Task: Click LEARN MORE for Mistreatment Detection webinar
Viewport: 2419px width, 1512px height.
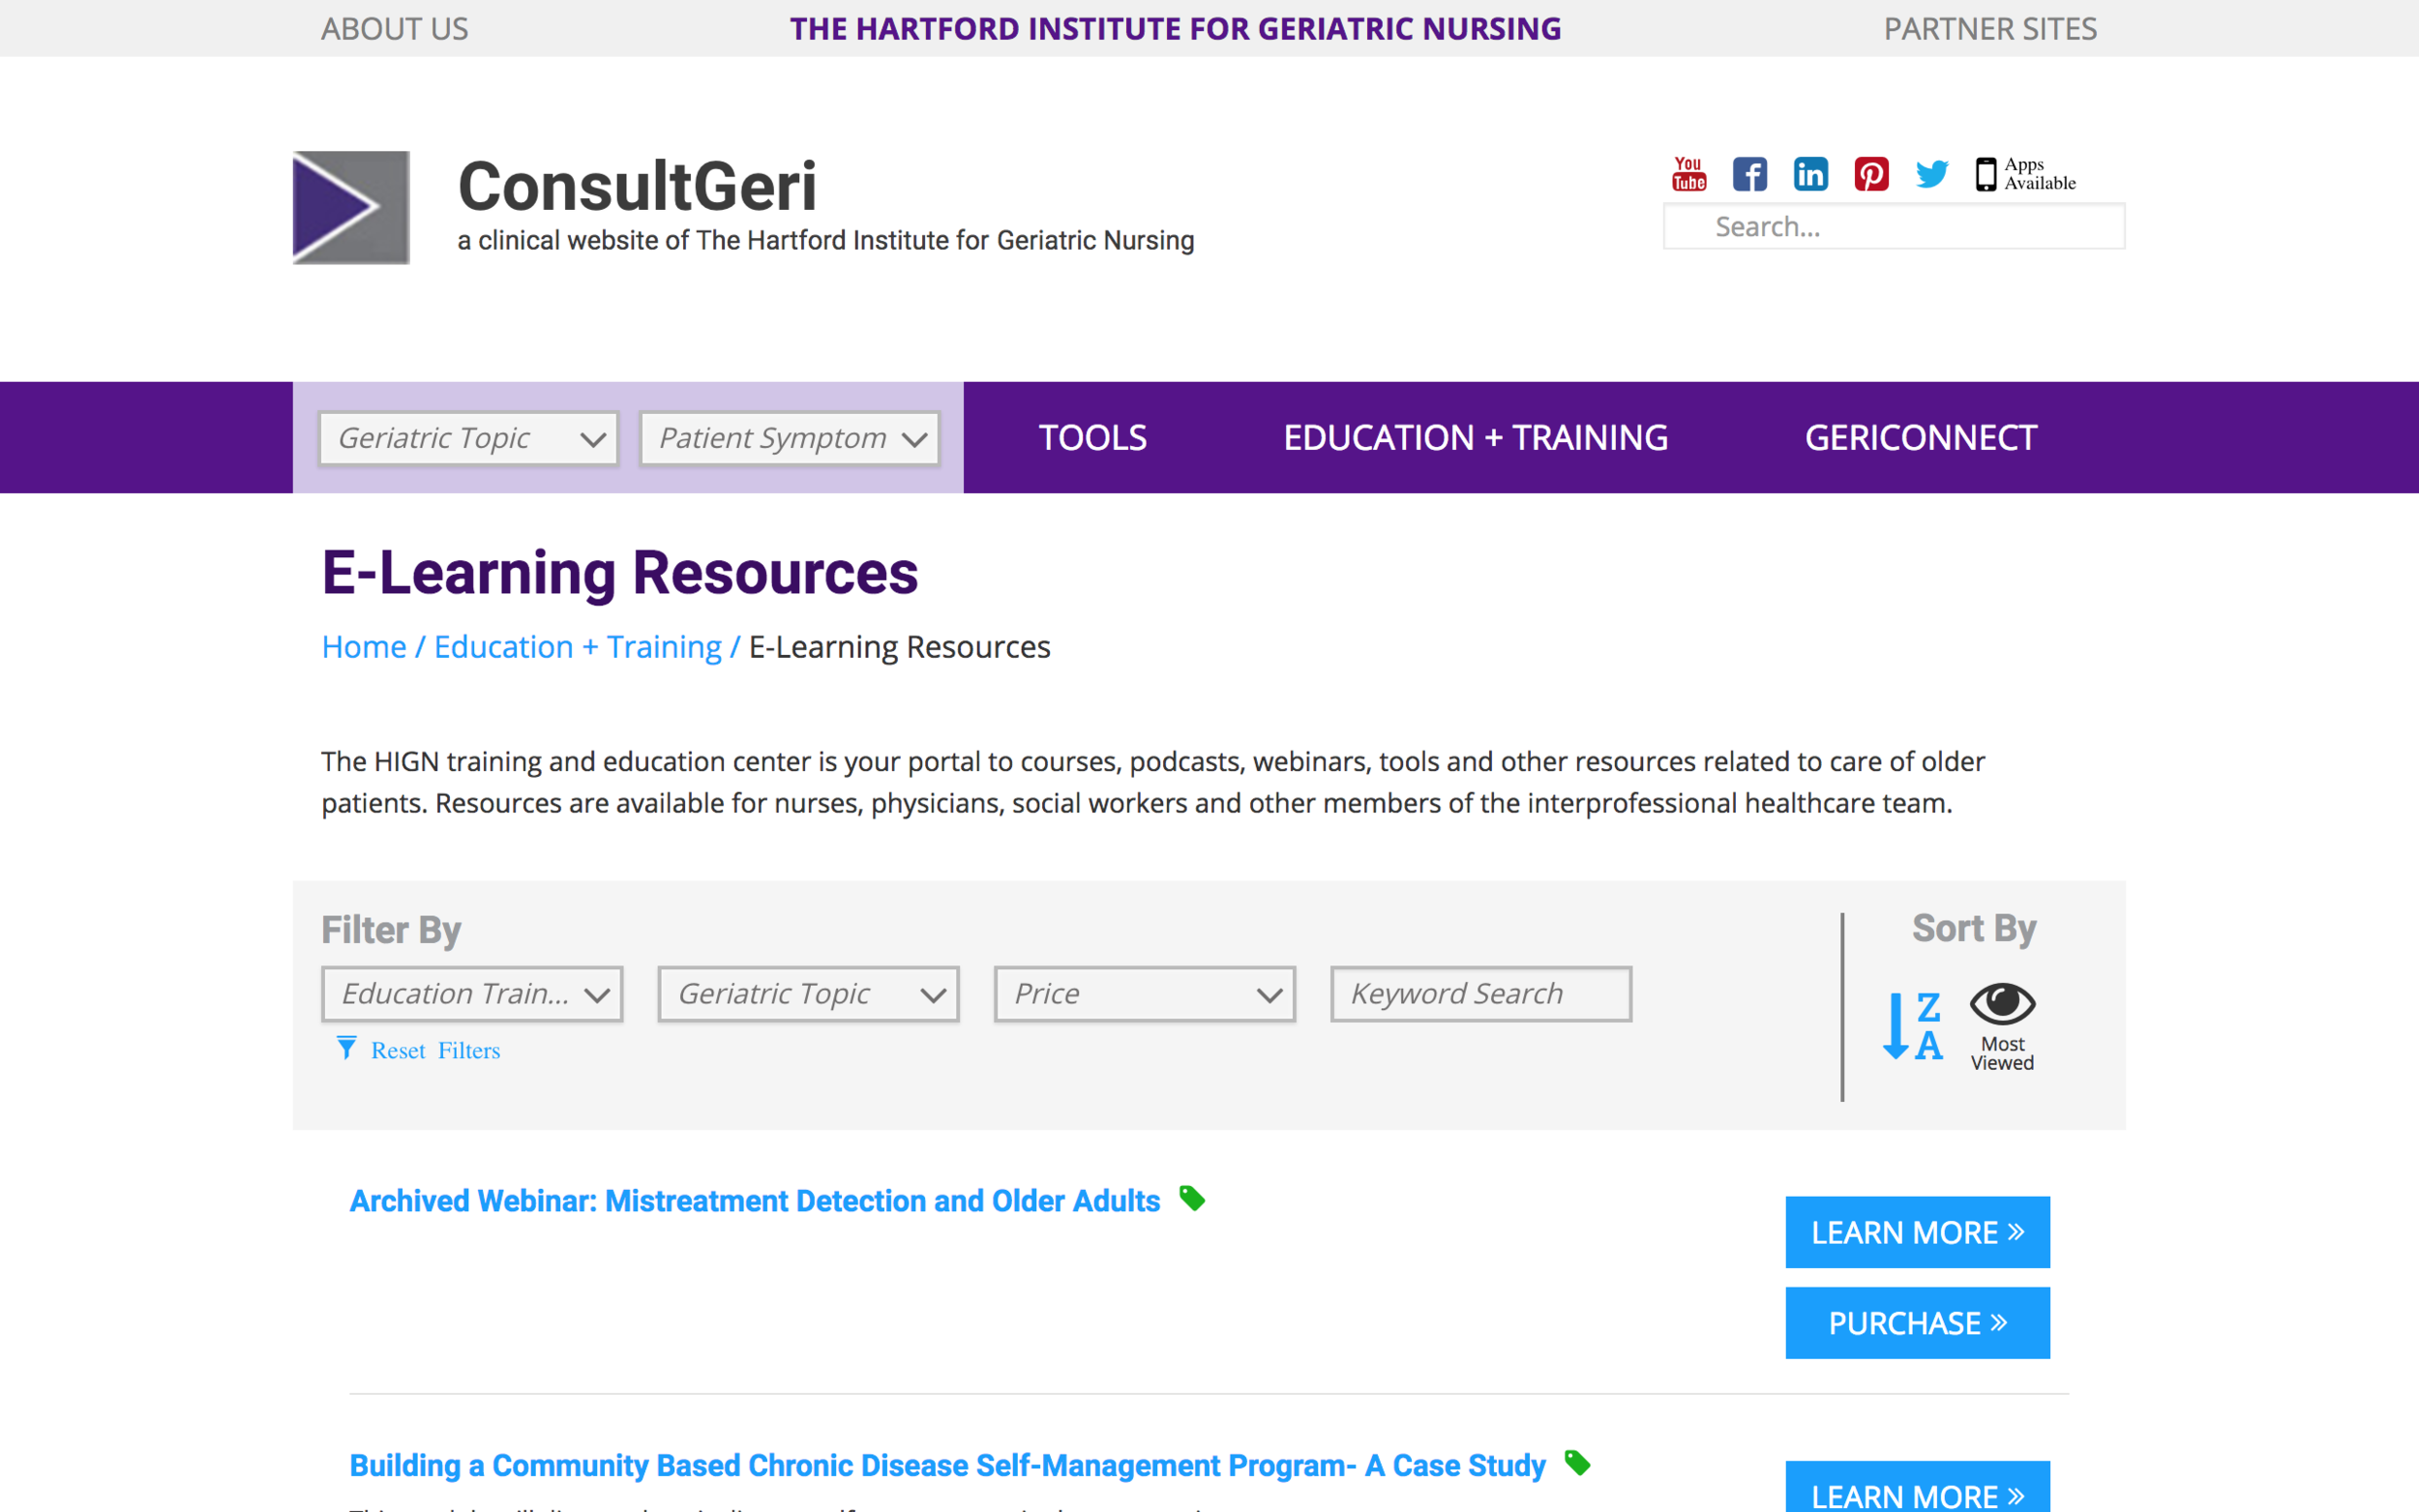Action: point(1918,1232)
